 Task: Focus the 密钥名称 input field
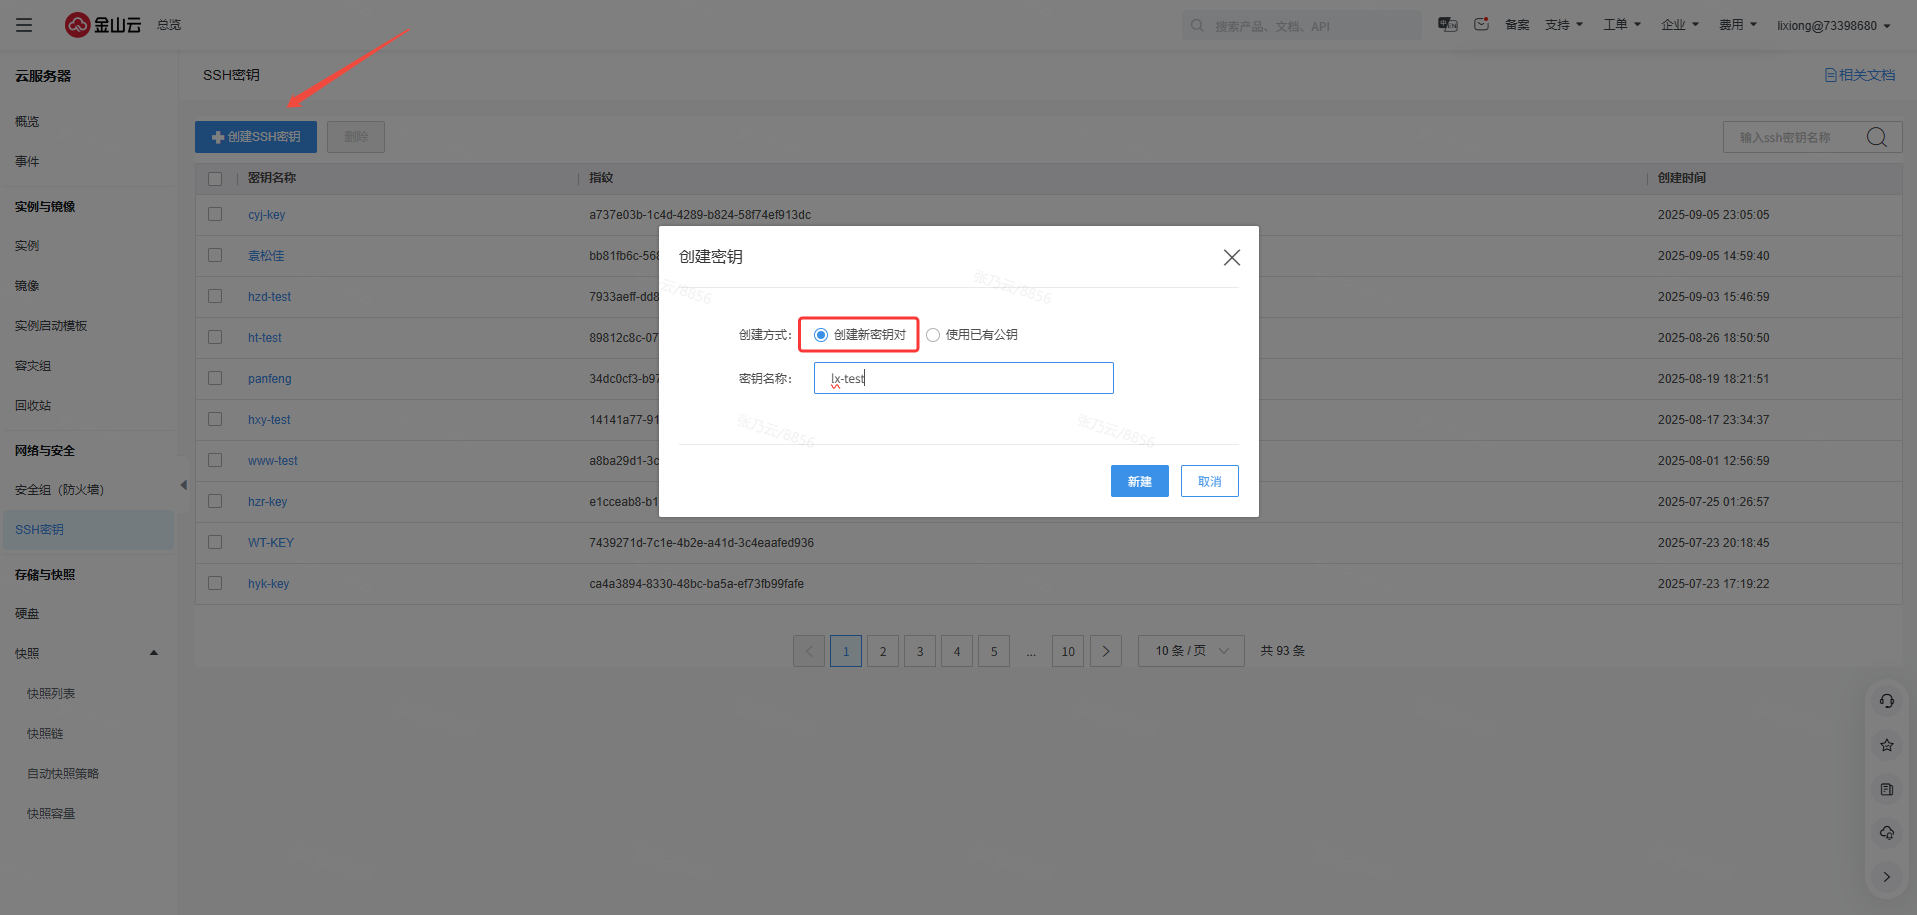tap(964, 378)
